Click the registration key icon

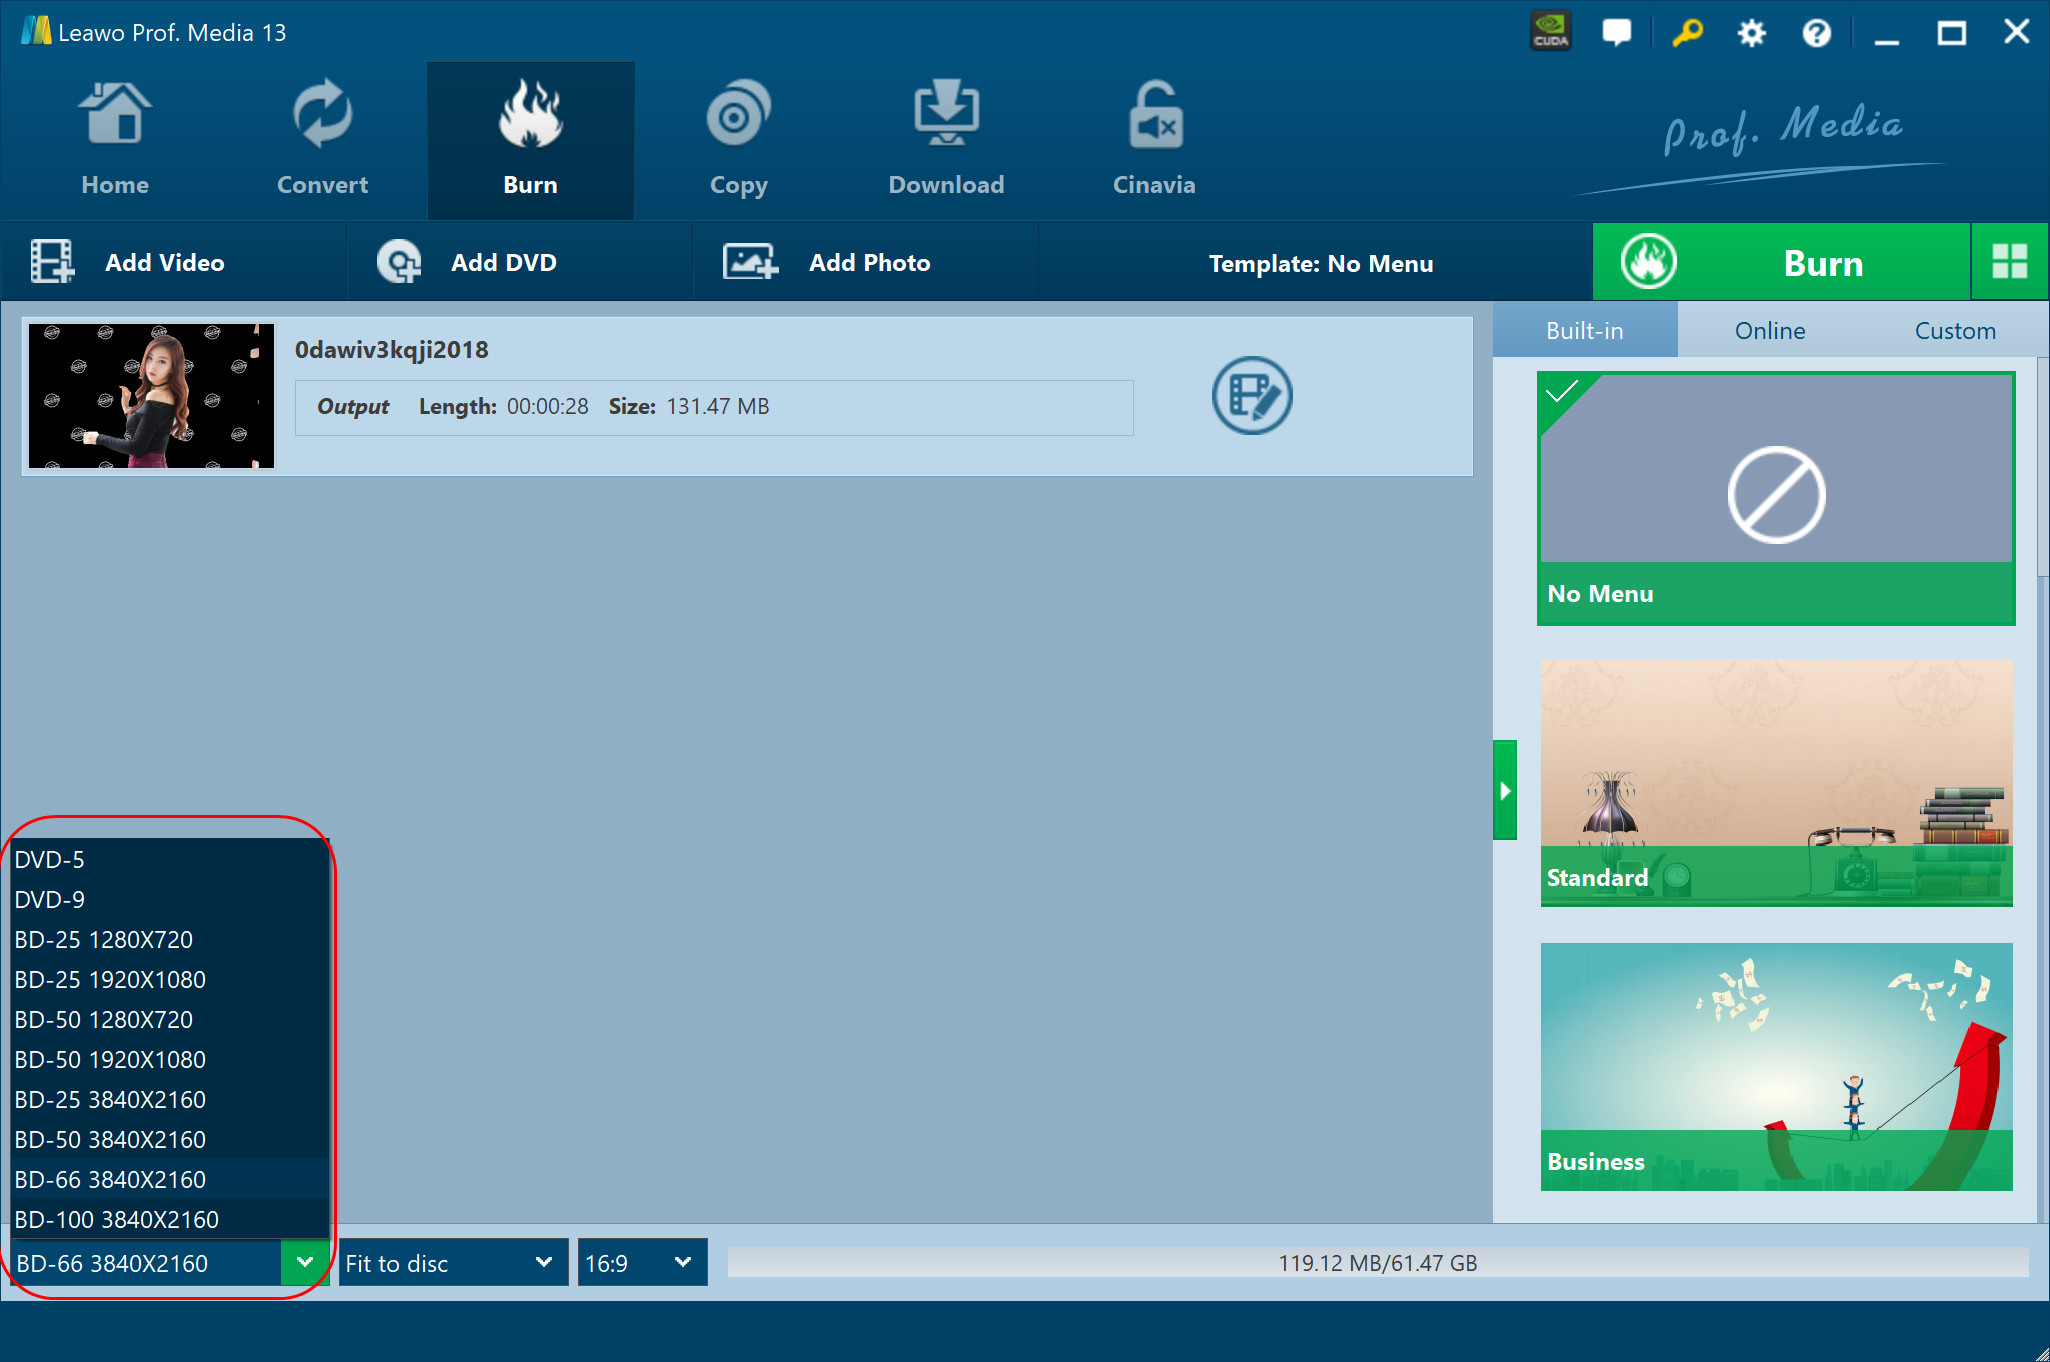[1687, 32]
